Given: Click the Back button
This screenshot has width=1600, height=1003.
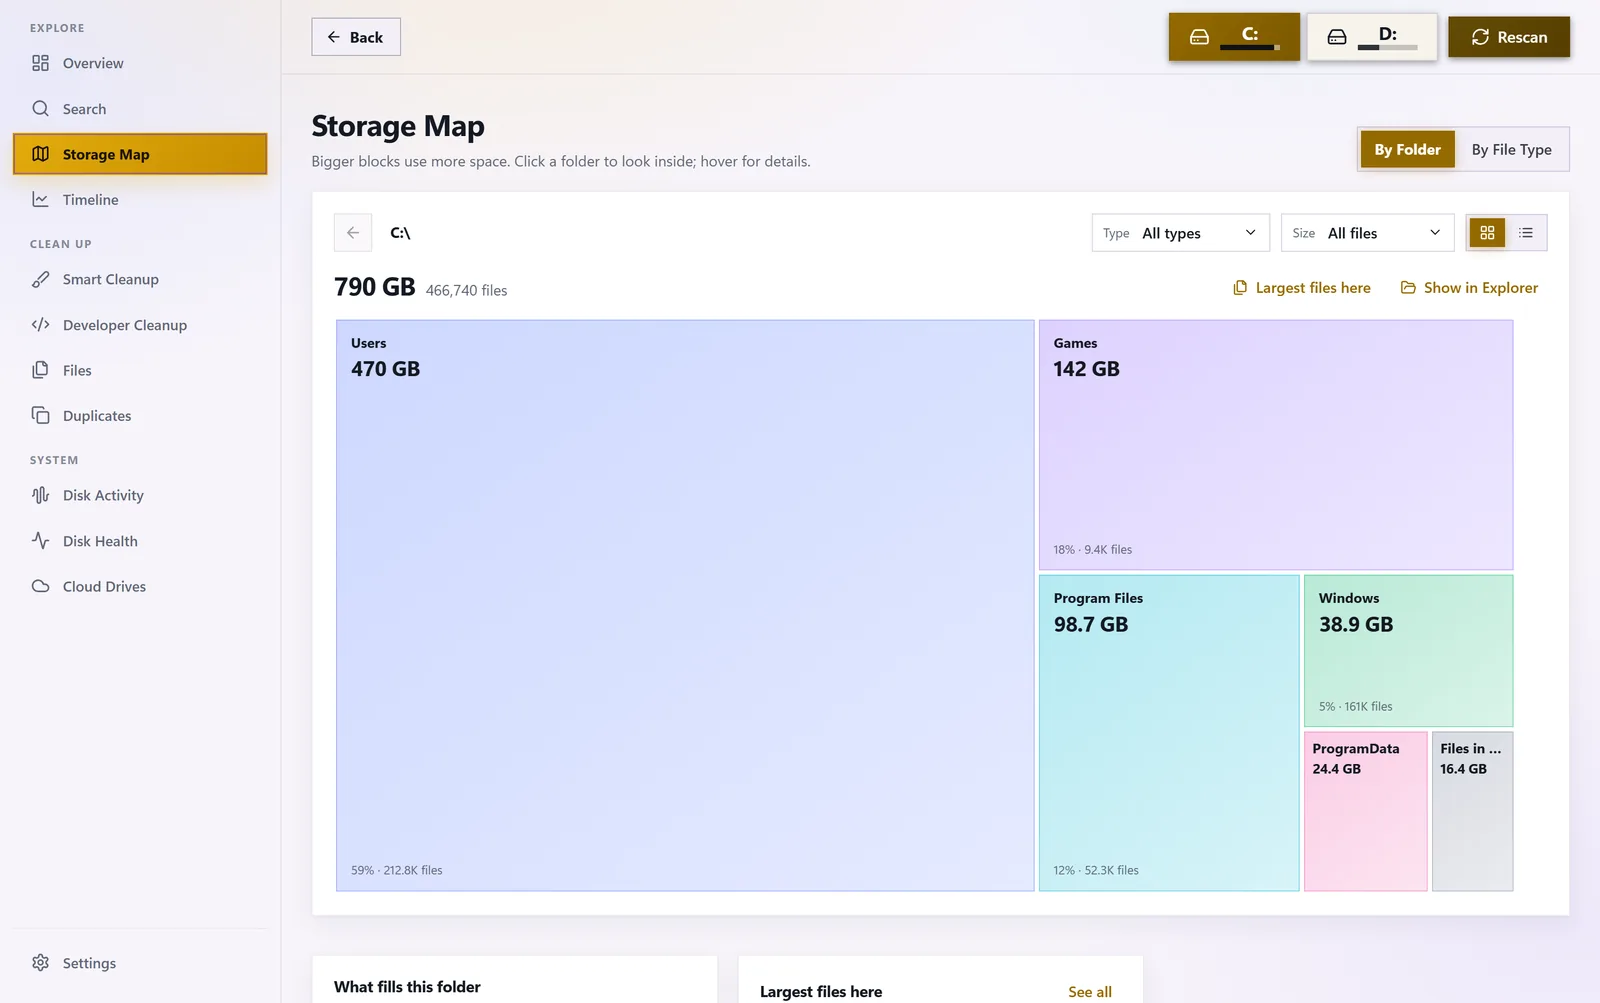Looking at the screenshot, I should 356,37.
